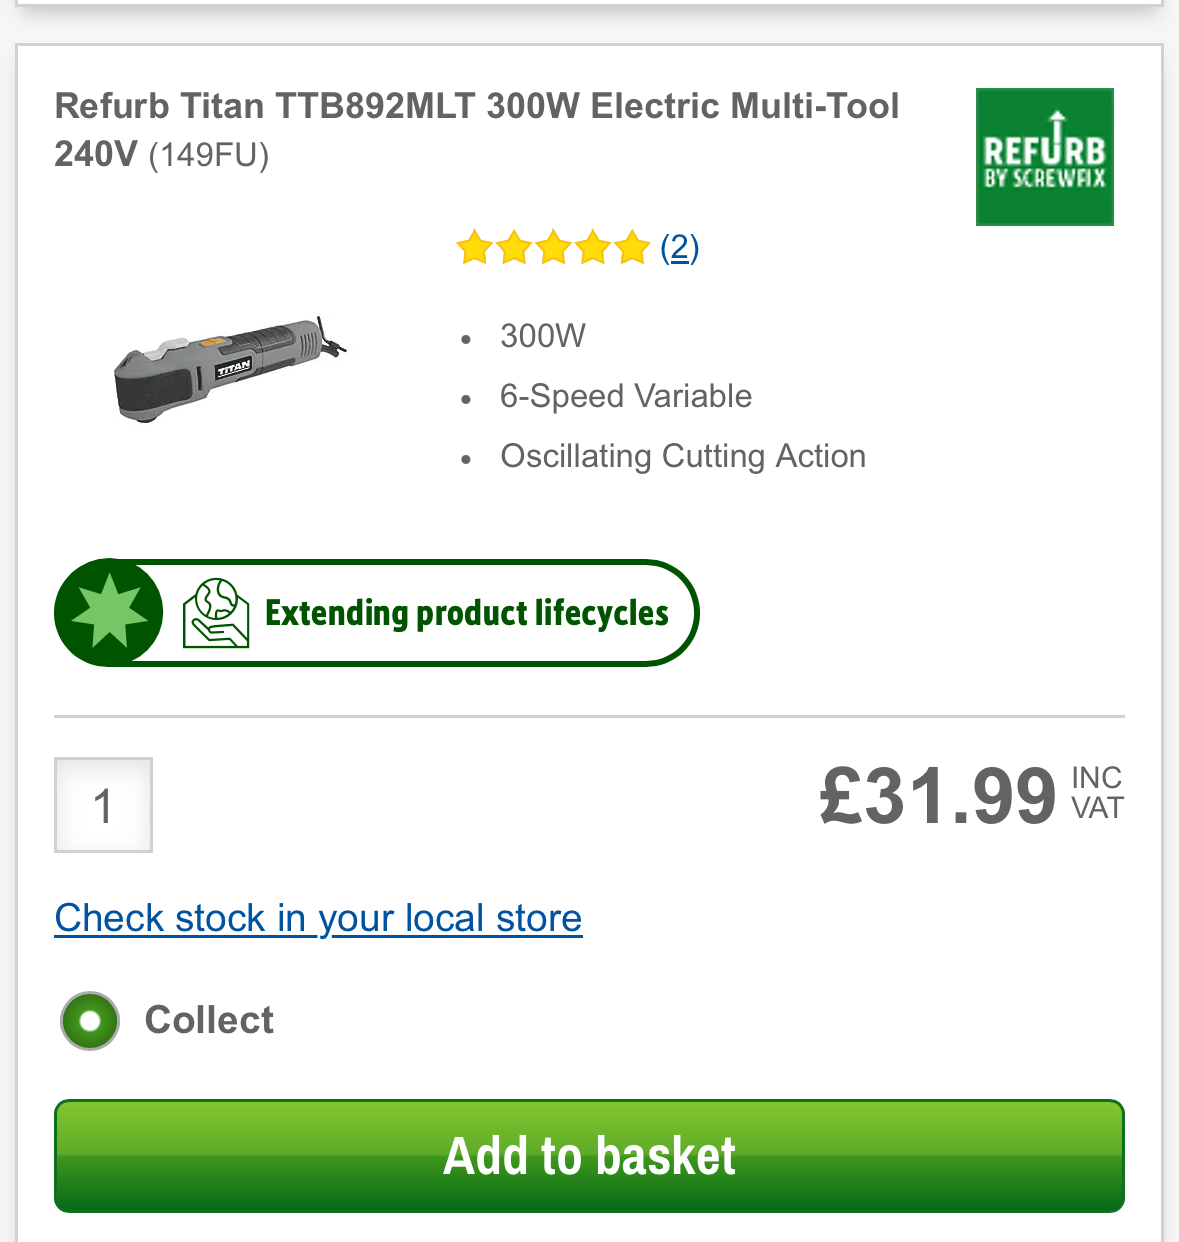Click the green starburst badge icon

pyautogui.click(x=109, y=612)
